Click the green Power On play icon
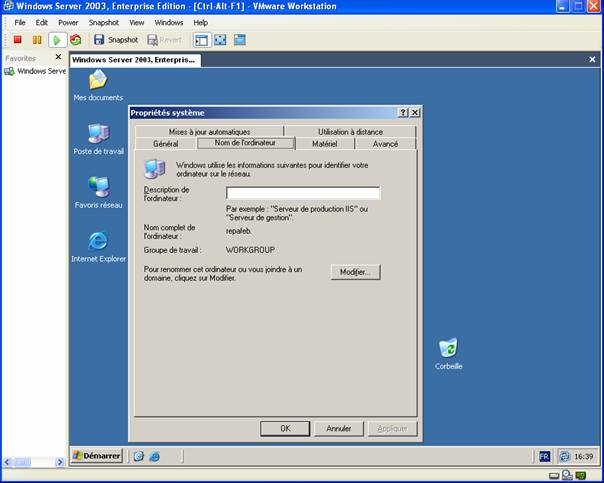 57,40
